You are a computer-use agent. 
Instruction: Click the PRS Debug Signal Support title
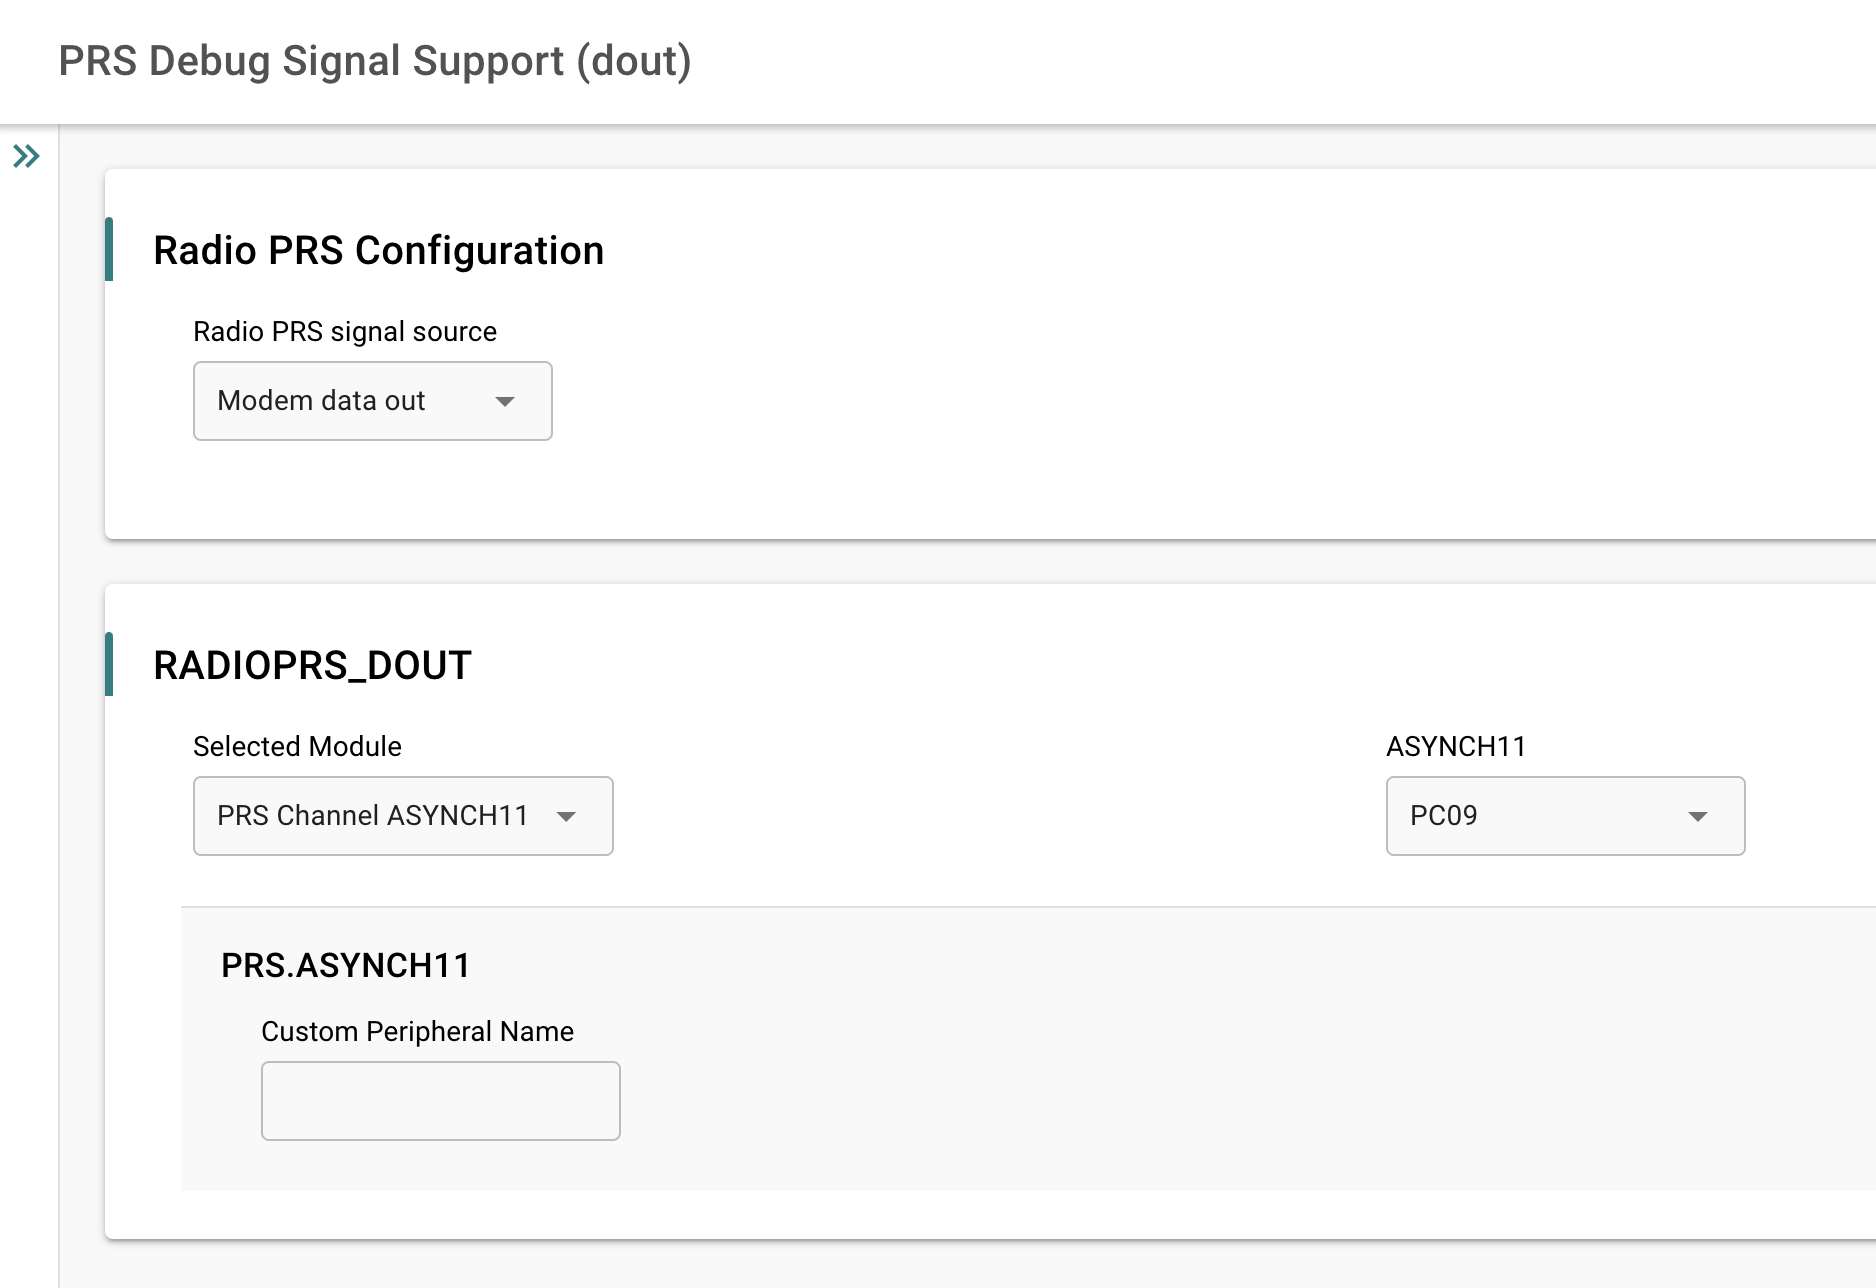click(x=375, y=60)
